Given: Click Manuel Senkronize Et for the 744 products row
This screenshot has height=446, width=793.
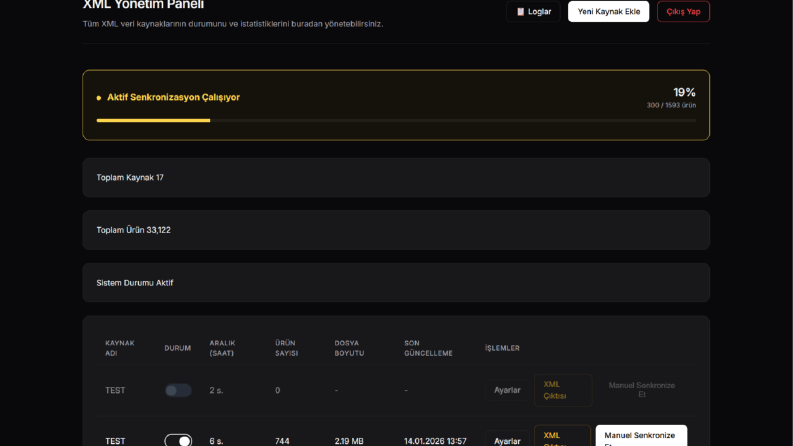Looking at the screenshot, I should pos(641,436).
